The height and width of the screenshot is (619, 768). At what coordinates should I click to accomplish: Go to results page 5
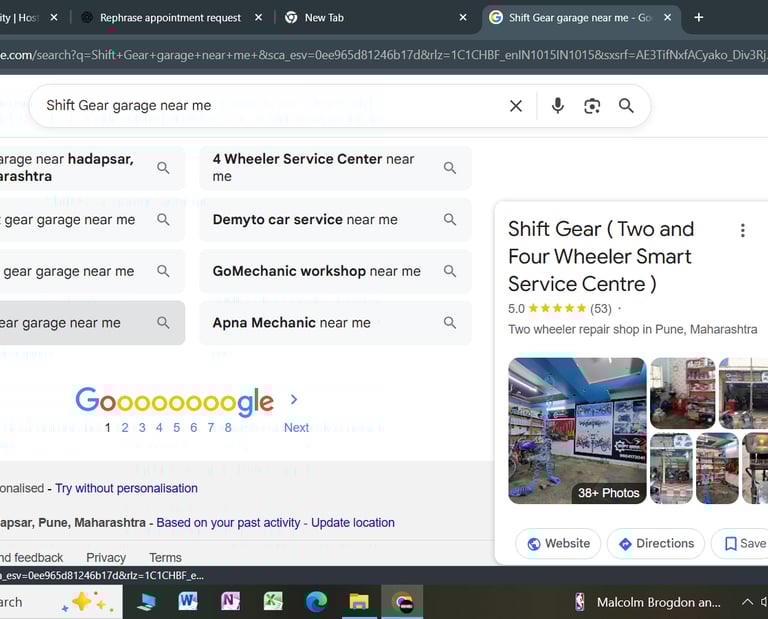[x=176, y=428]
